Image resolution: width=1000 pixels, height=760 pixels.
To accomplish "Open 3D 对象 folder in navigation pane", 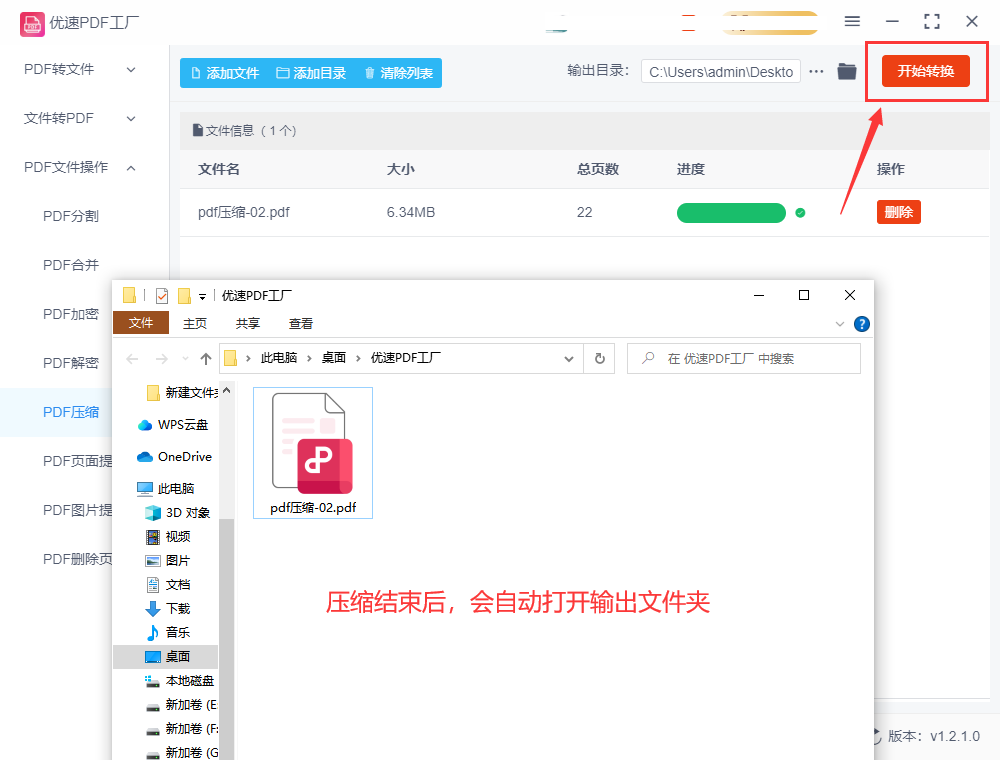I will pyautogui.click(x=177, y=513).
